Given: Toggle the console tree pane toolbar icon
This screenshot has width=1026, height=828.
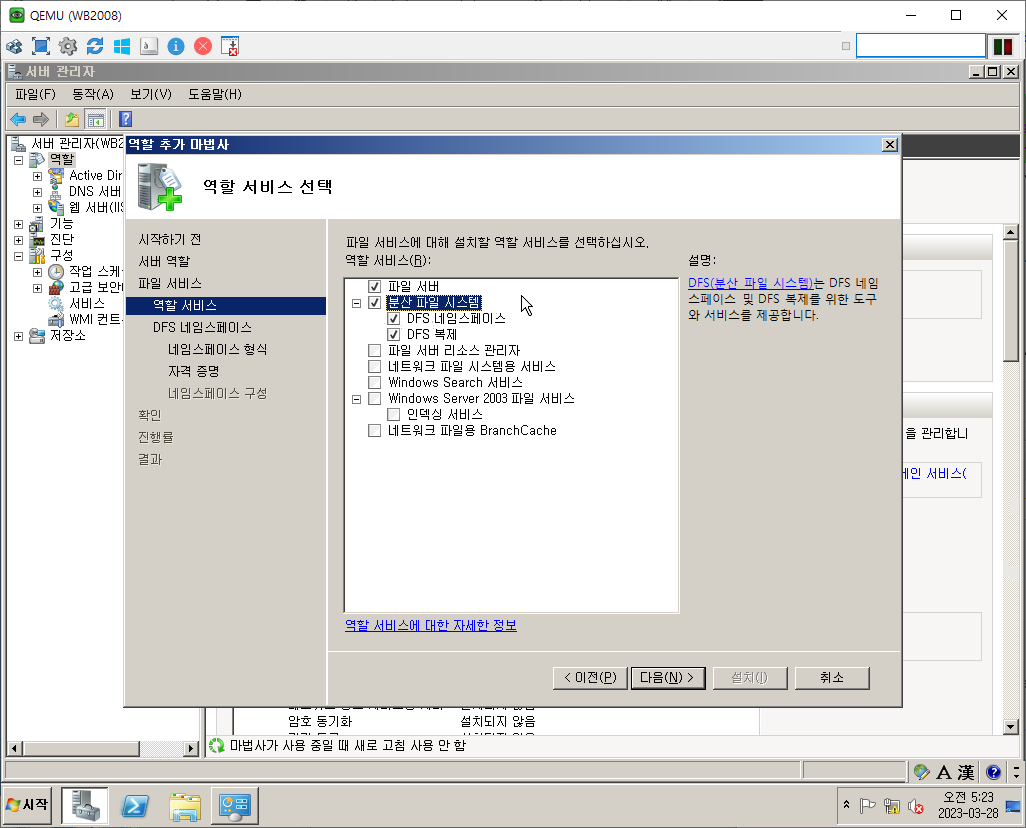Looking at the screenshot, I should 96,119.
